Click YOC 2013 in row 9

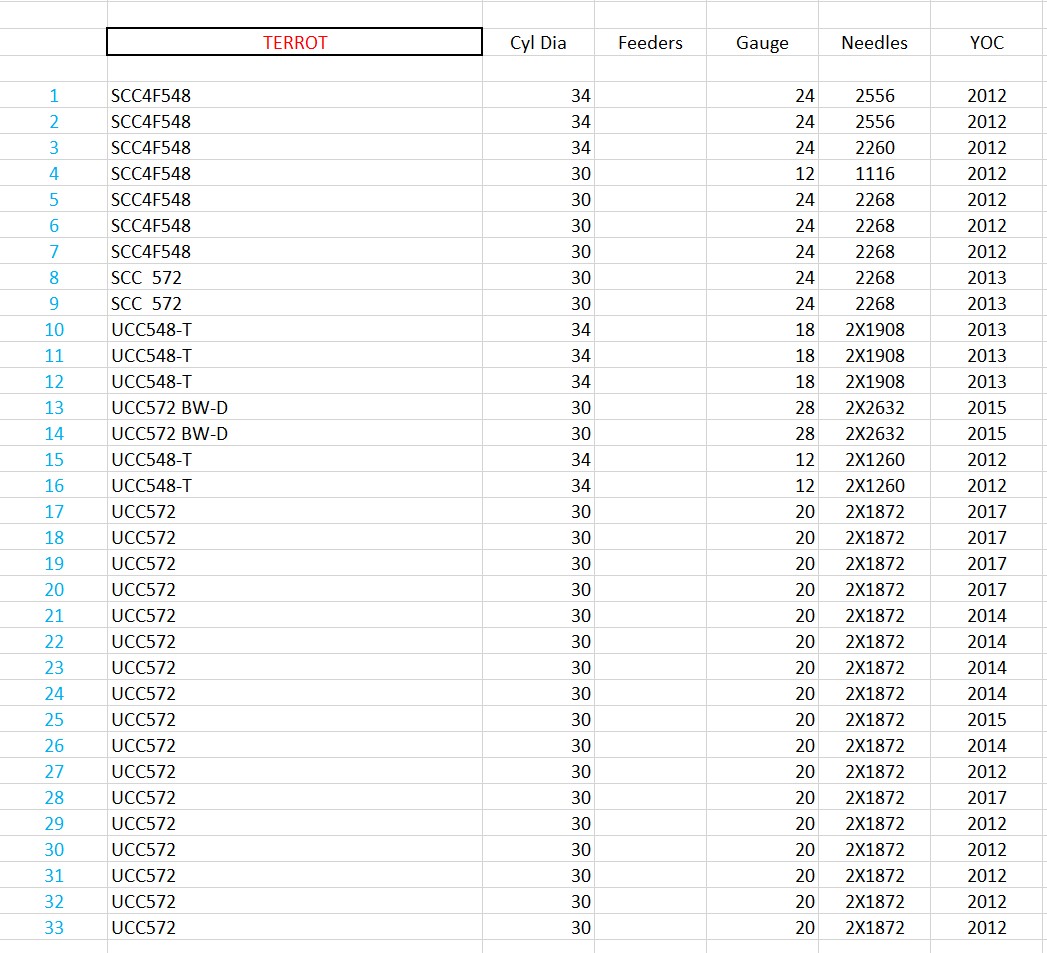[987, 304]
